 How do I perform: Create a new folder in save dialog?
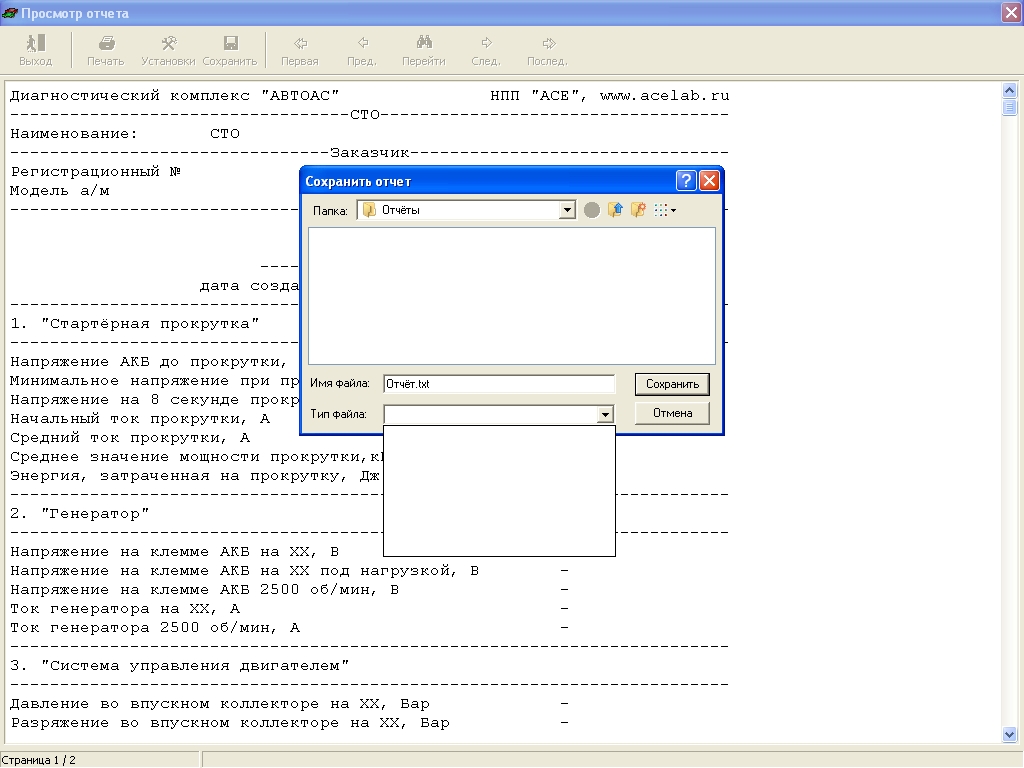638,211
